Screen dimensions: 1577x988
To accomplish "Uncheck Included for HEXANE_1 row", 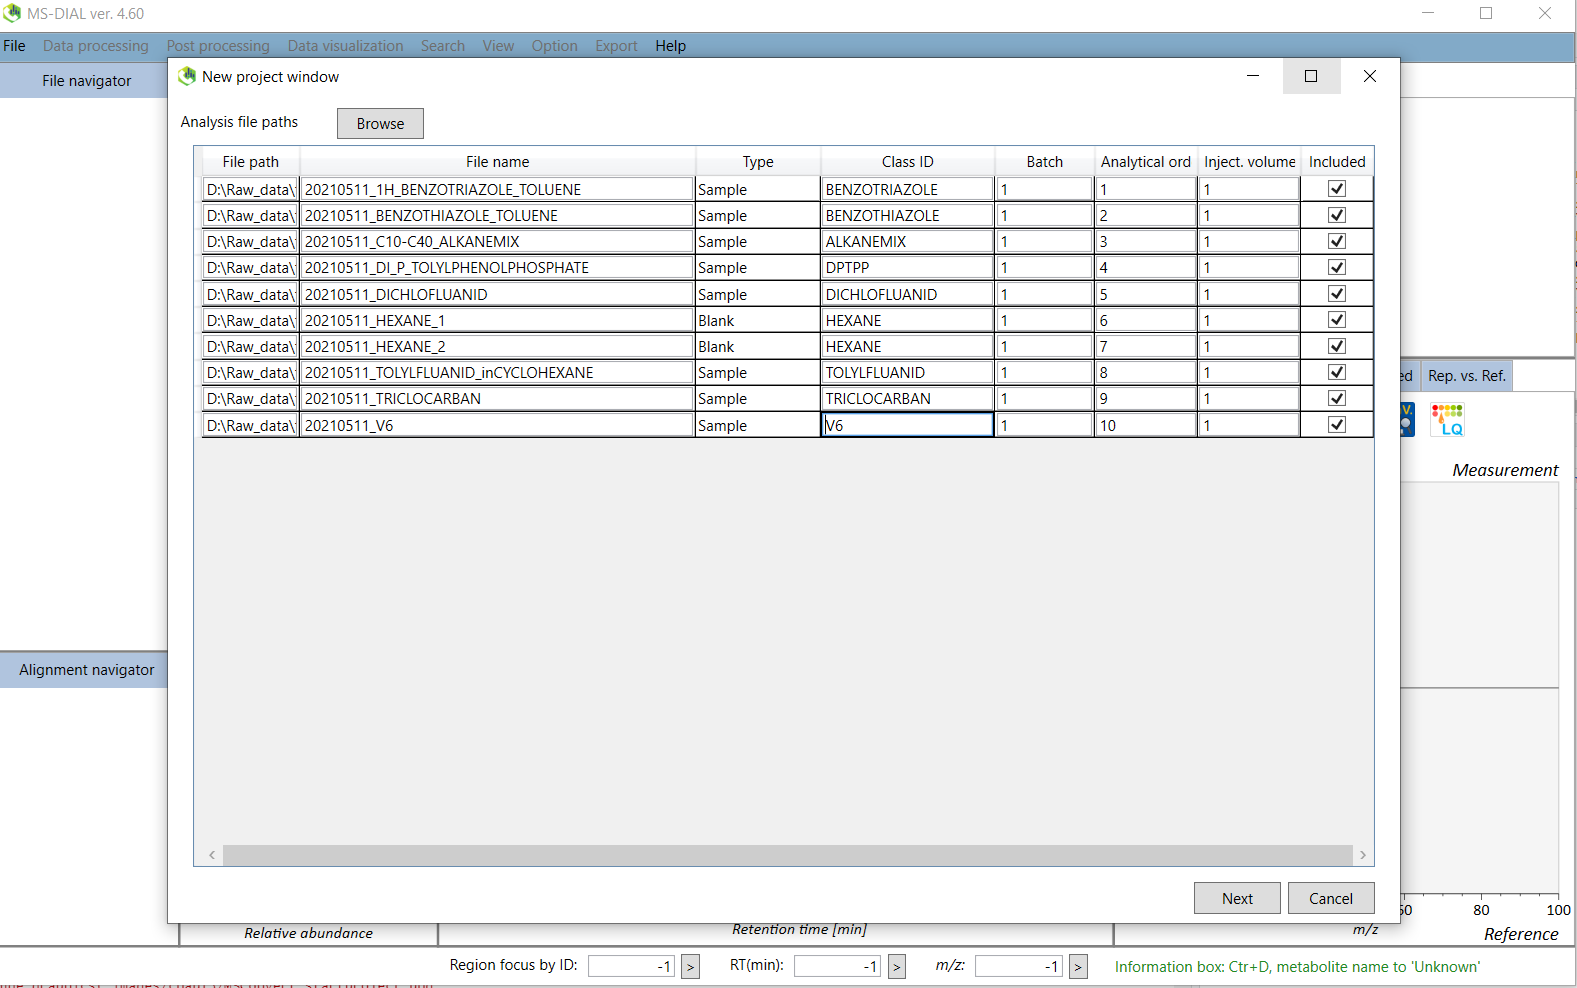I will [1337, 320].
